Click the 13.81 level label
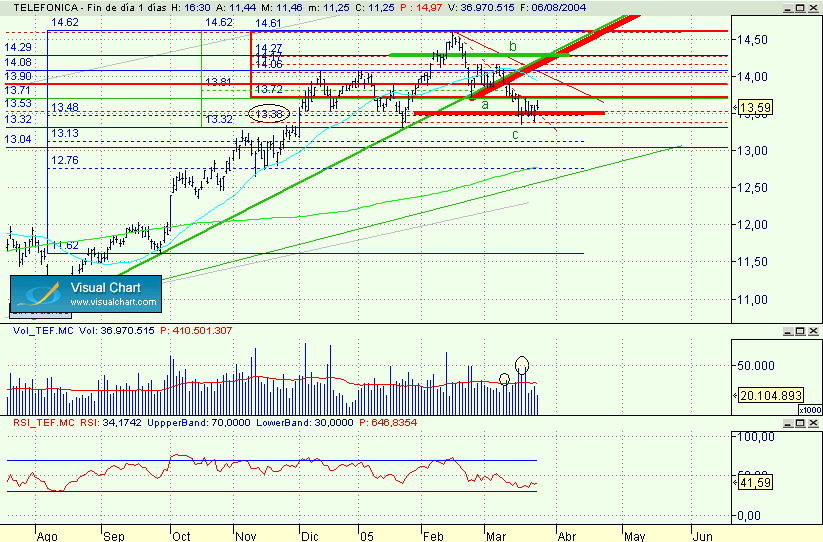This screenshot has width=823, height=542. tap(219, 82)
